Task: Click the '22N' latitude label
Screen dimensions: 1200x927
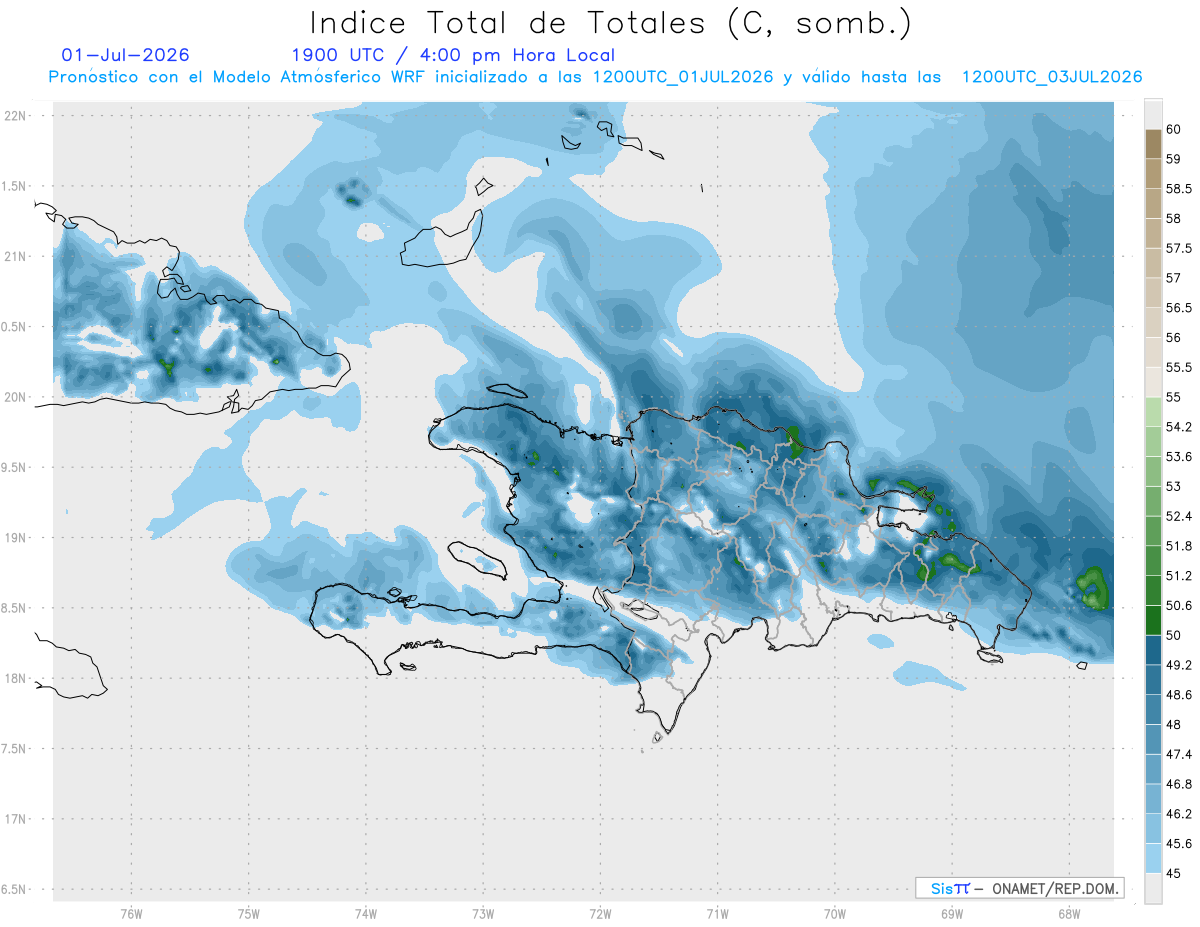Action: point(14,116)
